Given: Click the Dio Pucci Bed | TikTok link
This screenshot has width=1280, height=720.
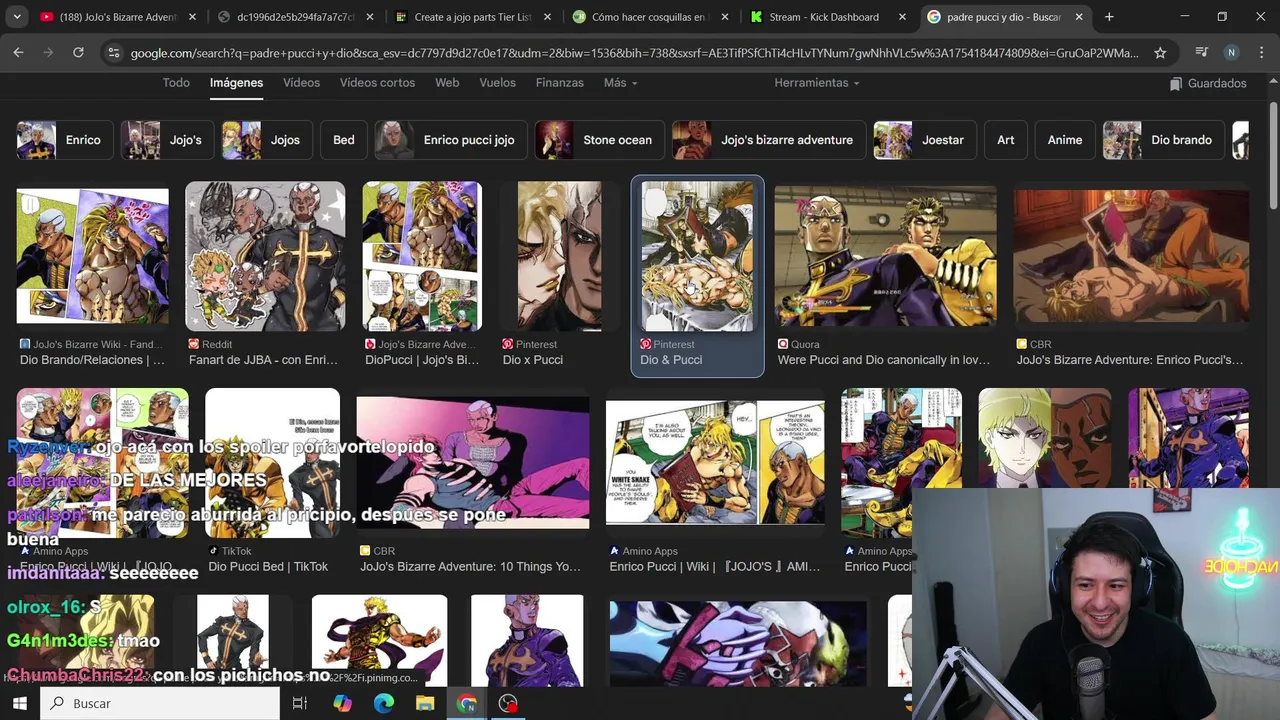Looking at the screenshot, I should tap(268, 567).
